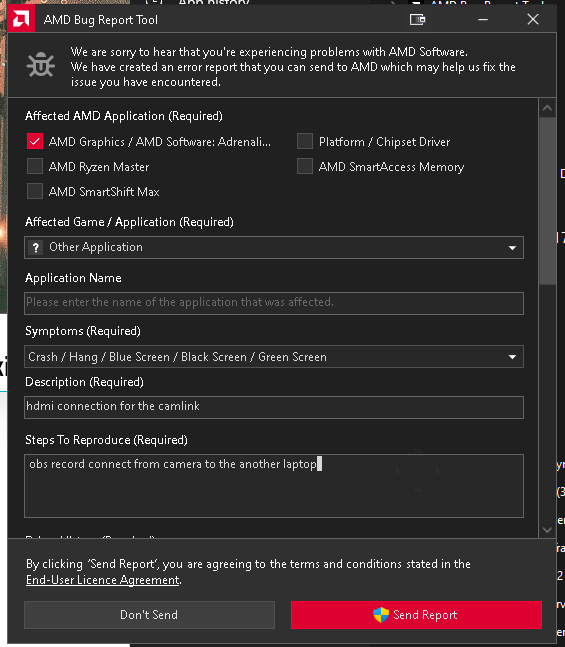This screenshot has width=565, height=647.
Task: Expand the Symptoms dropdown list
Action: 274,357
